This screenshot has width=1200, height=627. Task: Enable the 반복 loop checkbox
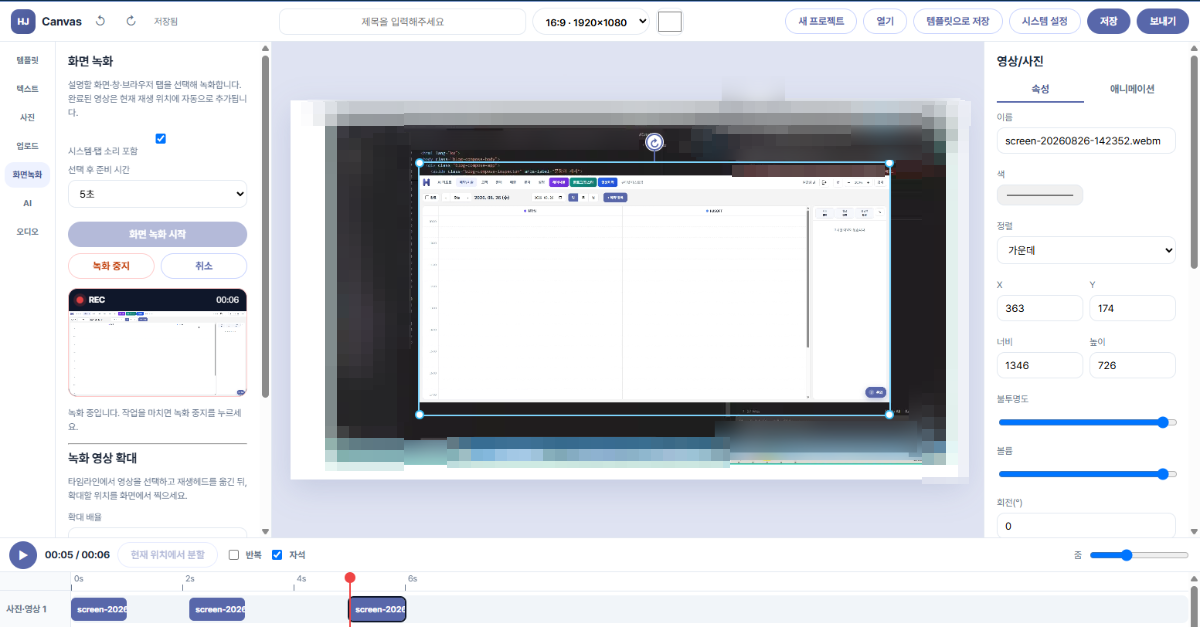234,554
